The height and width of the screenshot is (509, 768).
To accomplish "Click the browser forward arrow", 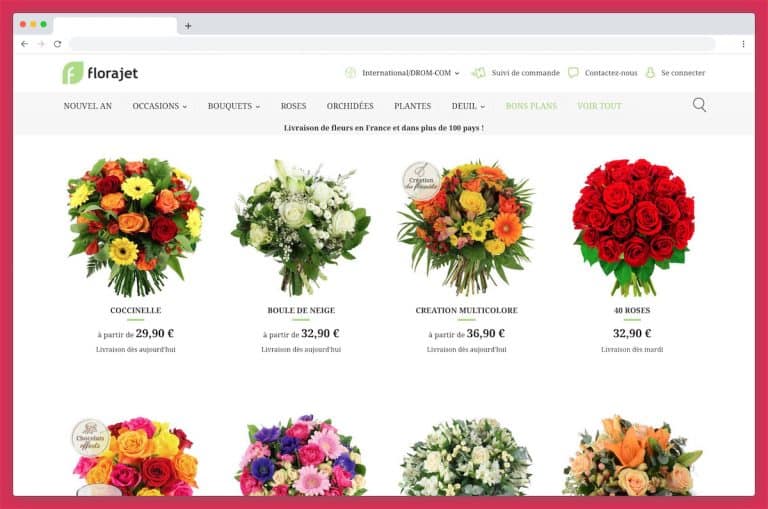I will (41, 44).
